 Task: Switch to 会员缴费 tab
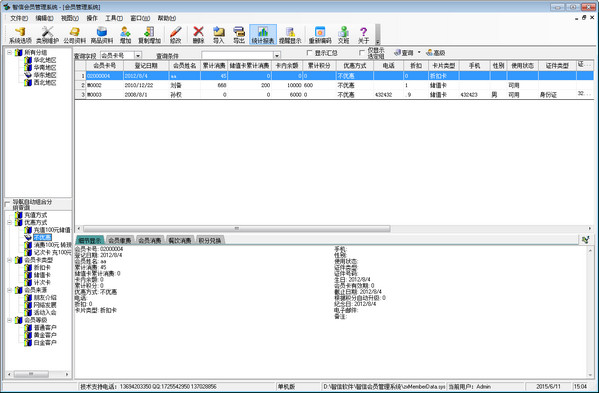pos(120,240)
